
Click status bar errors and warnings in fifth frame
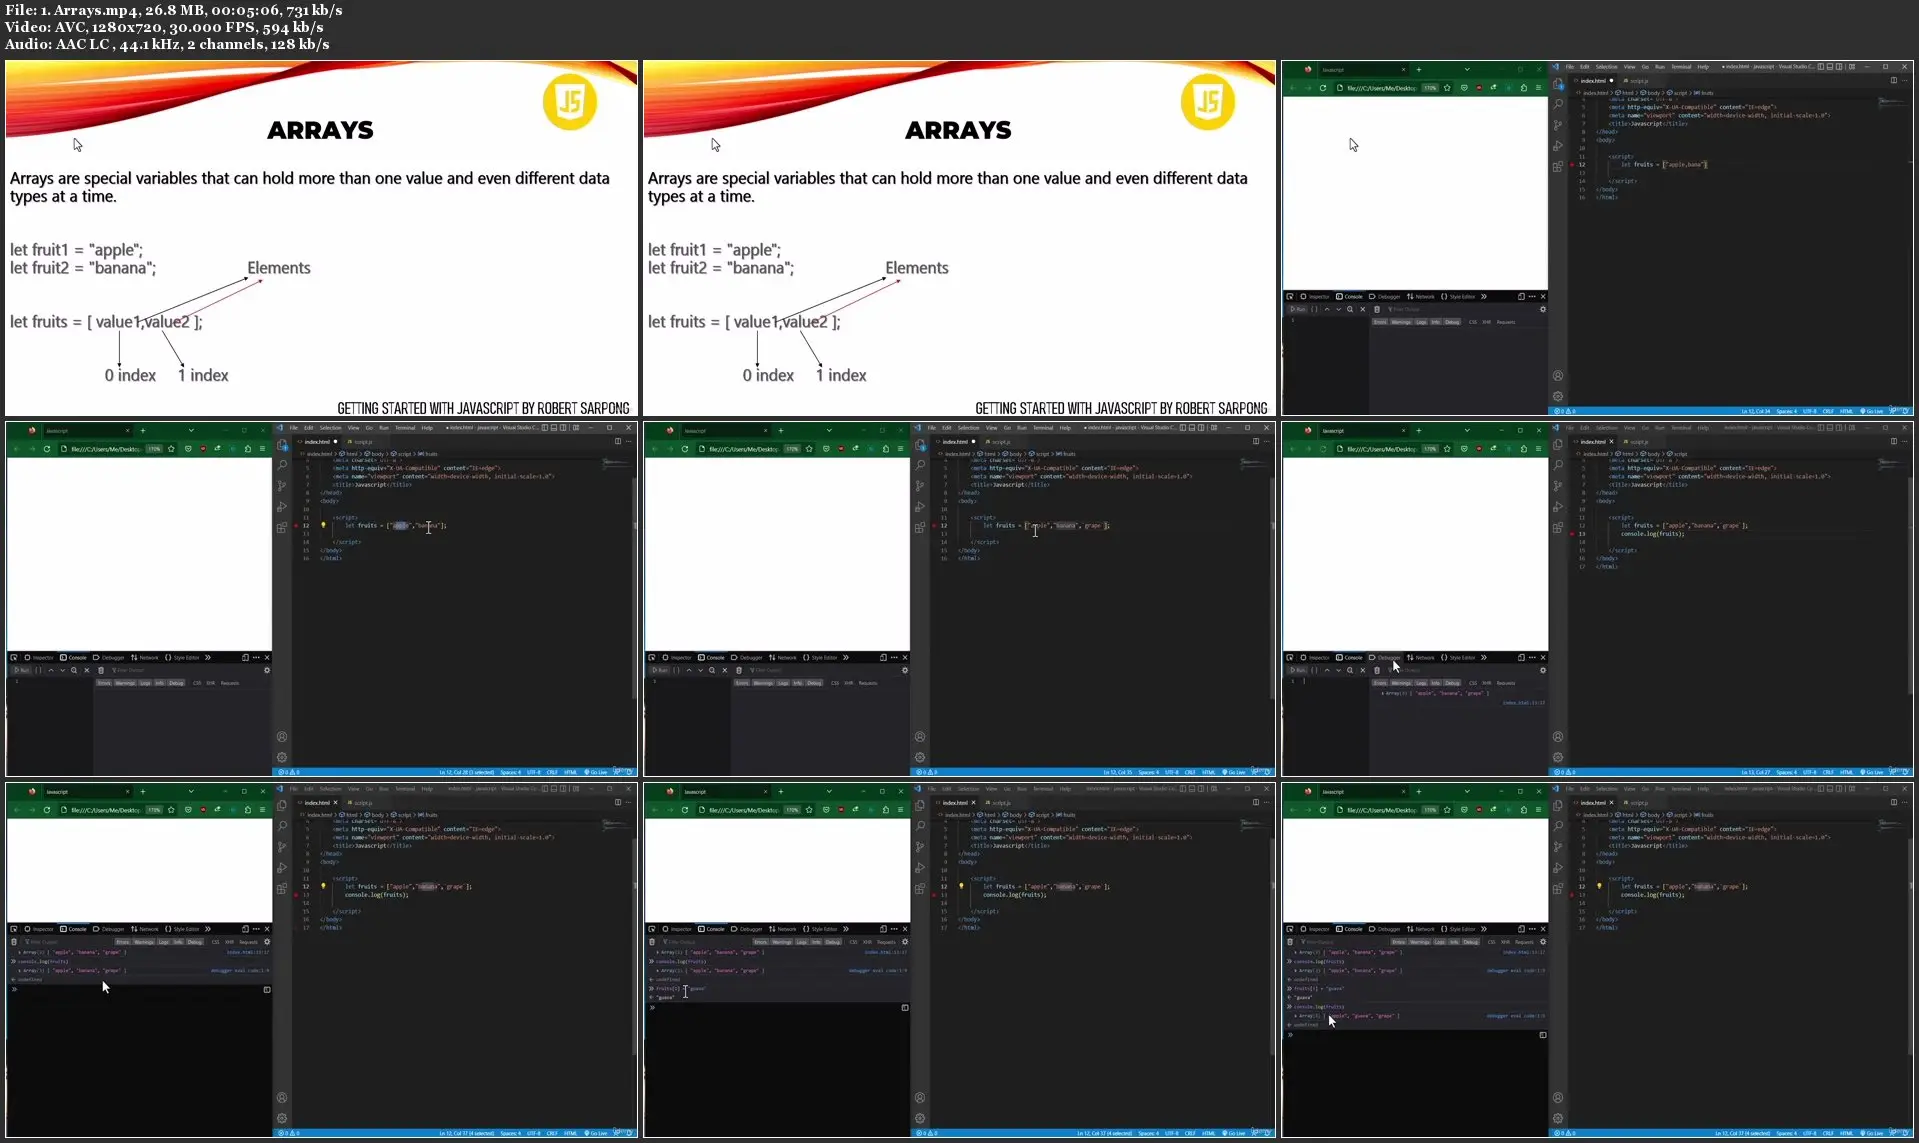(927, 772)
